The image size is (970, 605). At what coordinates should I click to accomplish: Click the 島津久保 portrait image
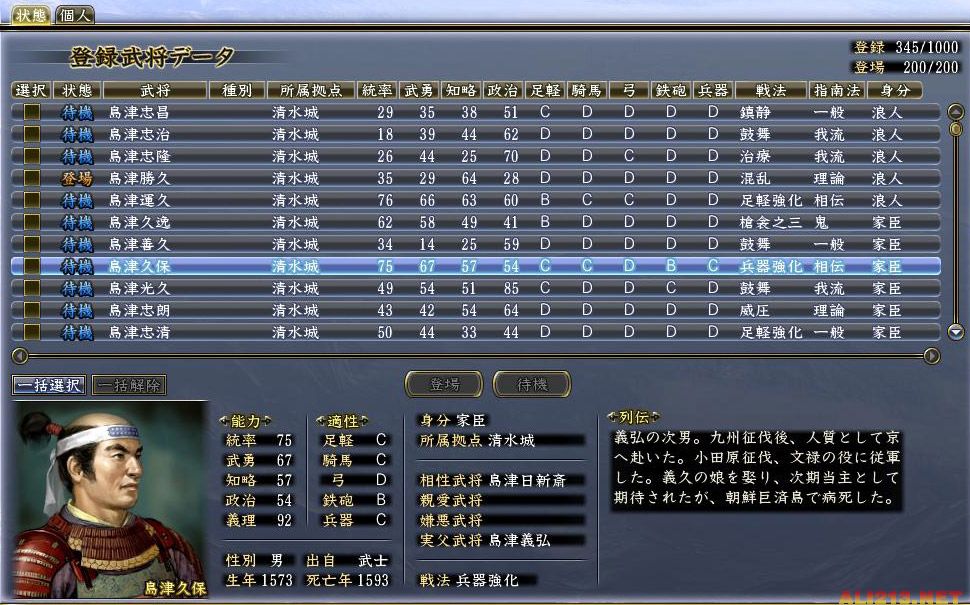pyautogui.click(x=108, y=500)
